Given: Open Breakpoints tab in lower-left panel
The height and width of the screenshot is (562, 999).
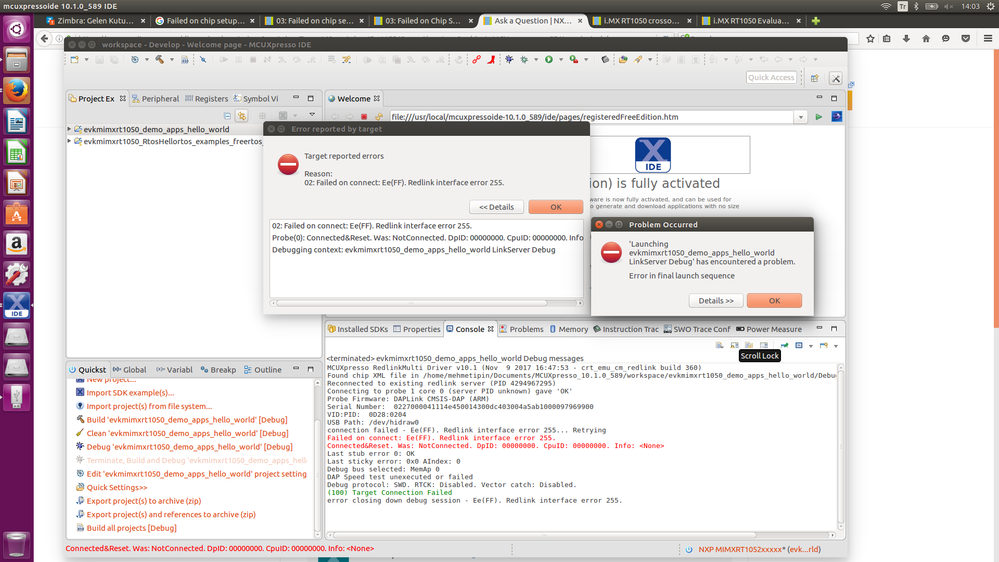Looking at the screenshot, I should pos(218,370).
